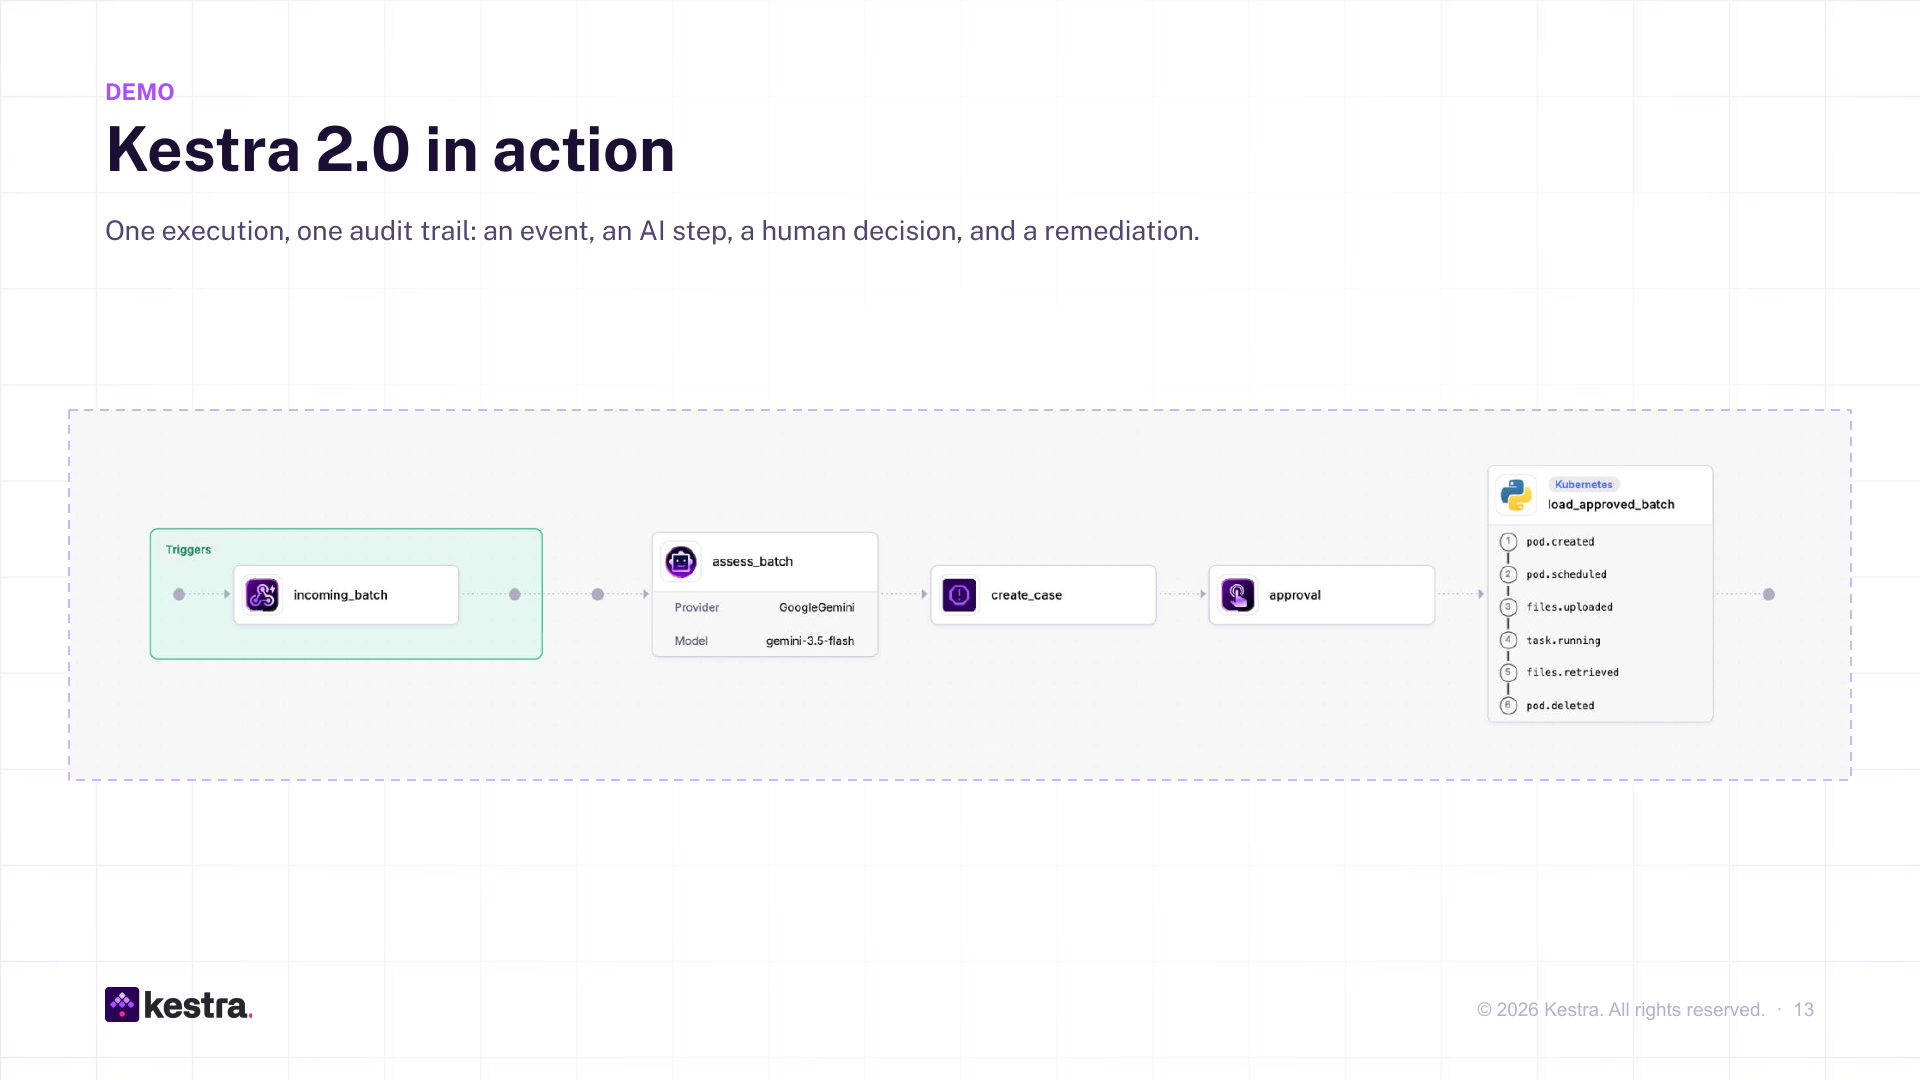This screenshot has height=1080, width=1920.
Task: Click the assess_batch node title
Action: [752, 562]
